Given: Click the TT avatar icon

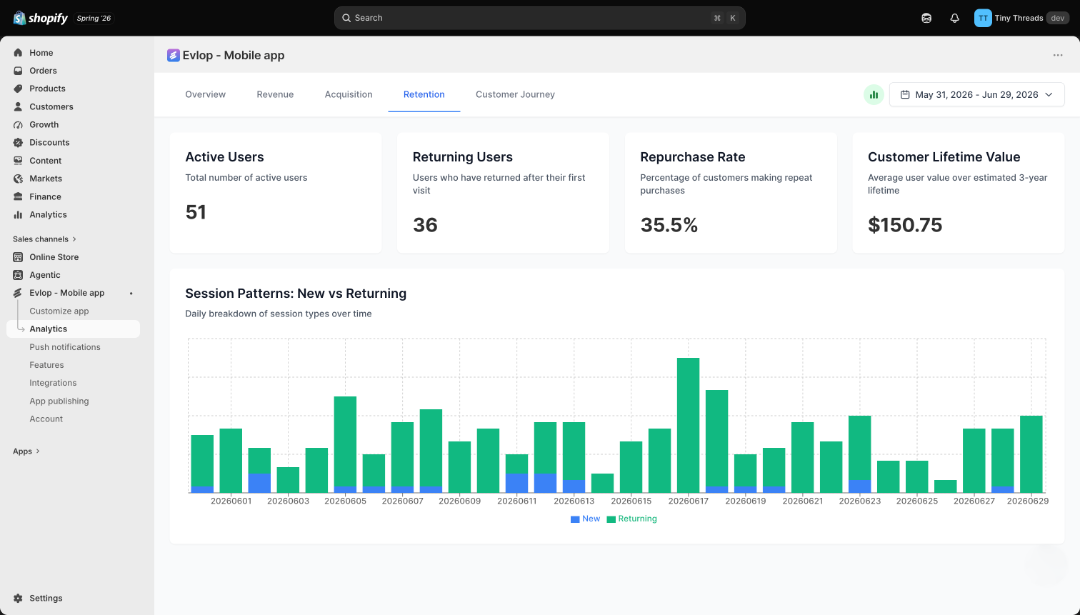Looking at the screenshot, I should coord(983,18).
